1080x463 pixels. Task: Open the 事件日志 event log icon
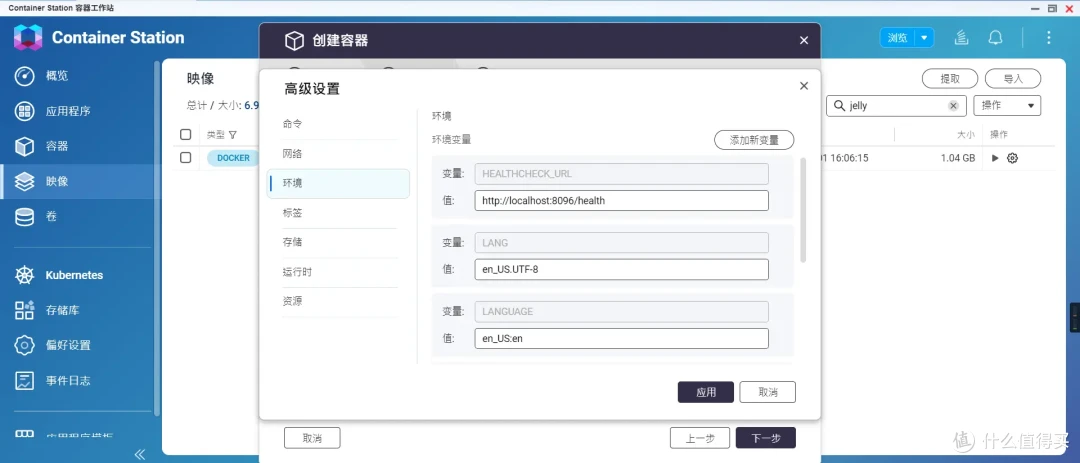[25, 380]
